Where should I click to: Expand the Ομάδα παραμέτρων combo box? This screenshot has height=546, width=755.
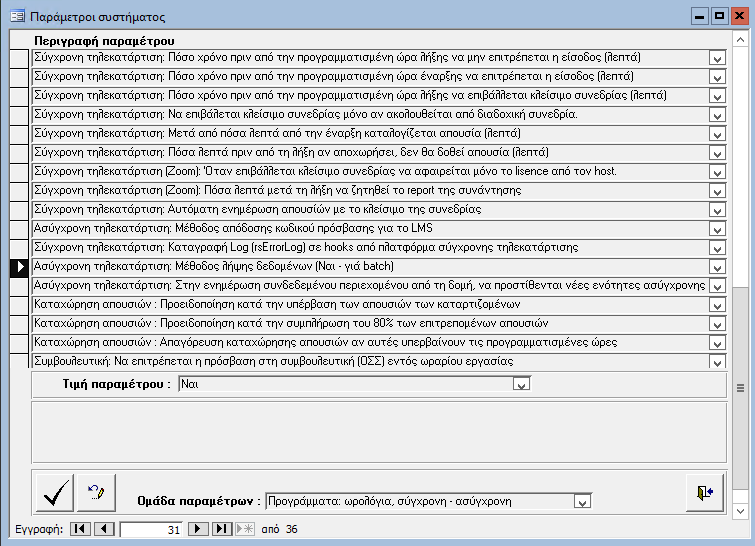point(583,501)
